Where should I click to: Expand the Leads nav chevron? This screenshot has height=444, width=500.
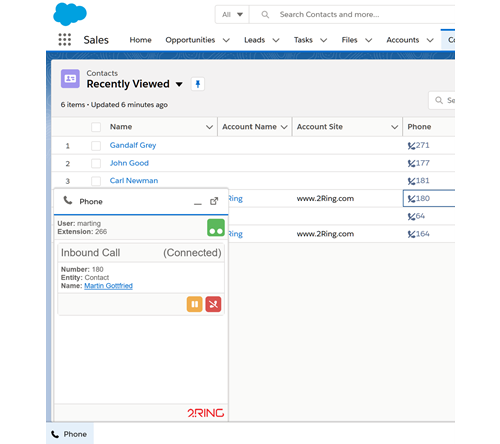click(276, 40)
